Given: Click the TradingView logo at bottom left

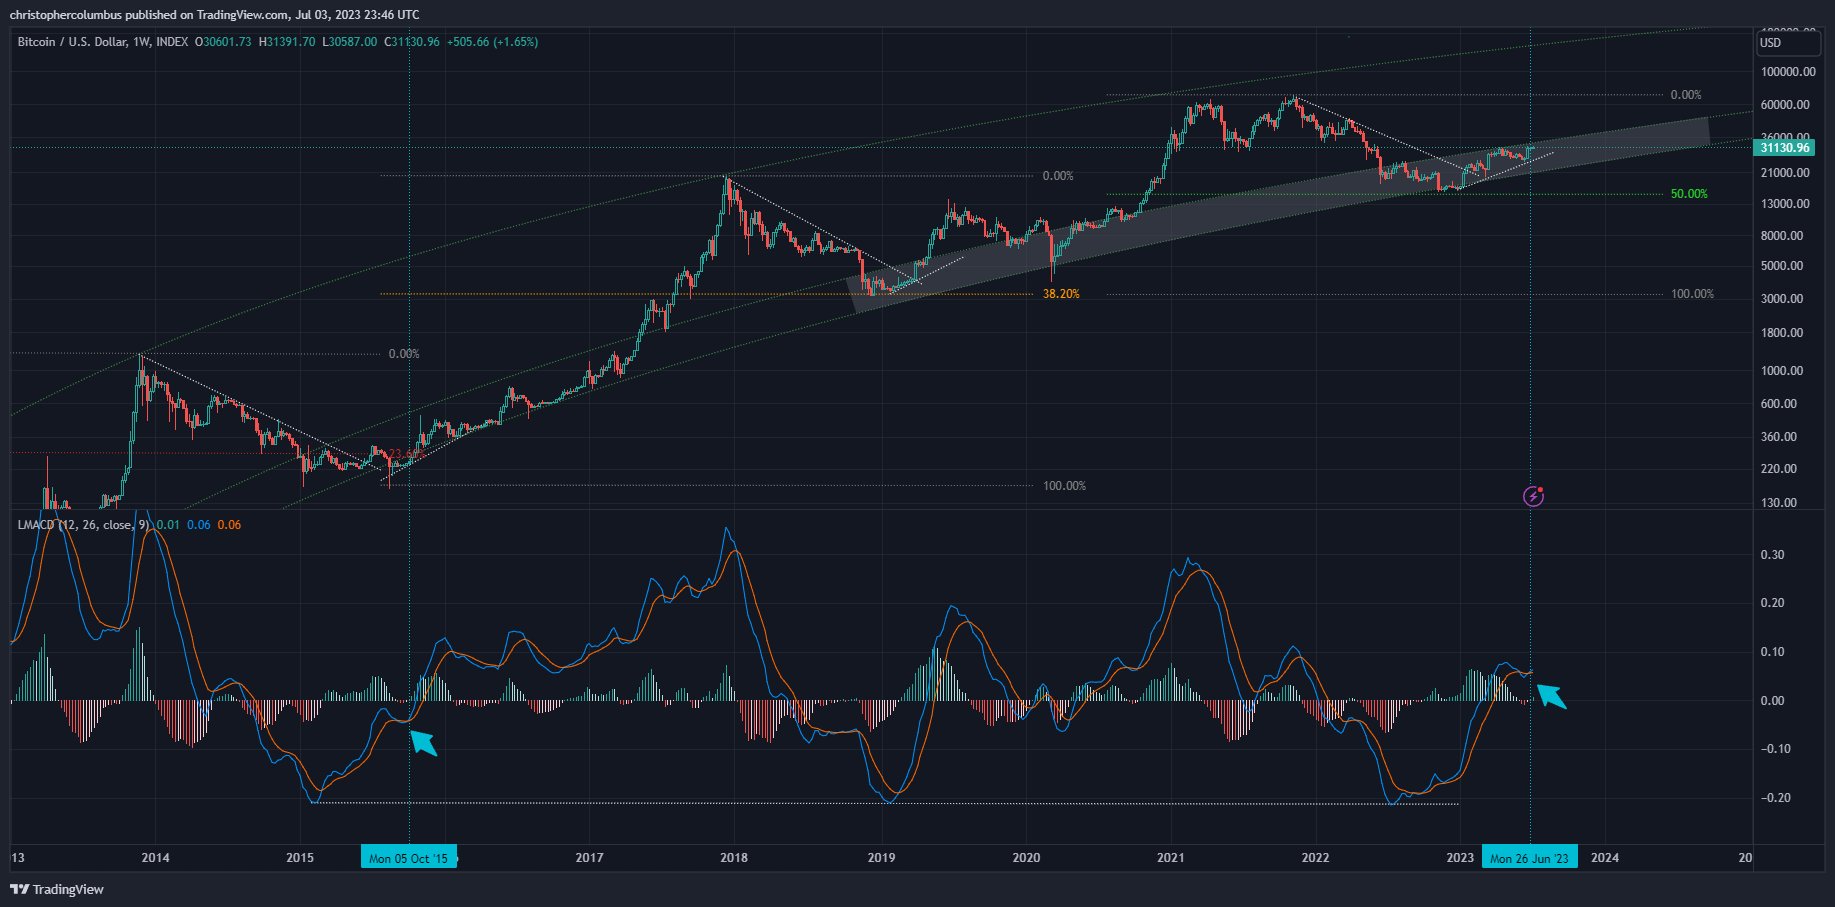Looking at the screenshot, I should click(x=57, y=889).
